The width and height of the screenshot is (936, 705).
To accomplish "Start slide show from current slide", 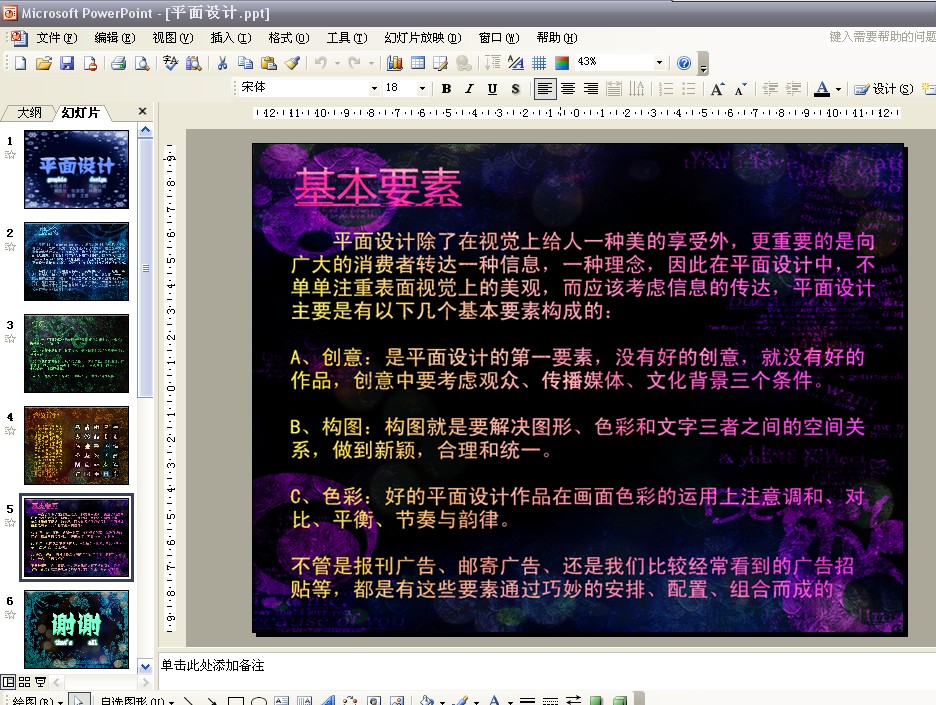I will (41, 682).
